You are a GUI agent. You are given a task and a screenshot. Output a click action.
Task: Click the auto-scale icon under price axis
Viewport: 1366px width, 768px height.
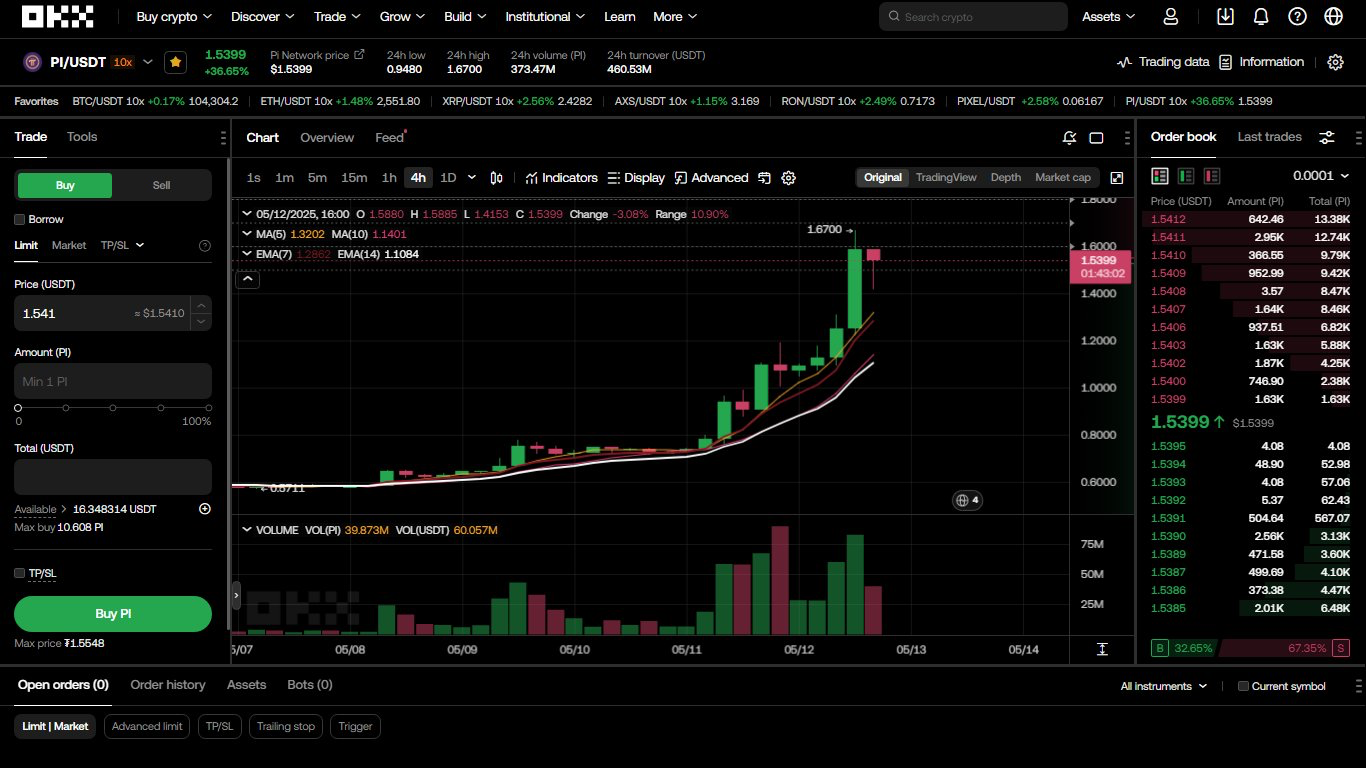point(1102,649)
